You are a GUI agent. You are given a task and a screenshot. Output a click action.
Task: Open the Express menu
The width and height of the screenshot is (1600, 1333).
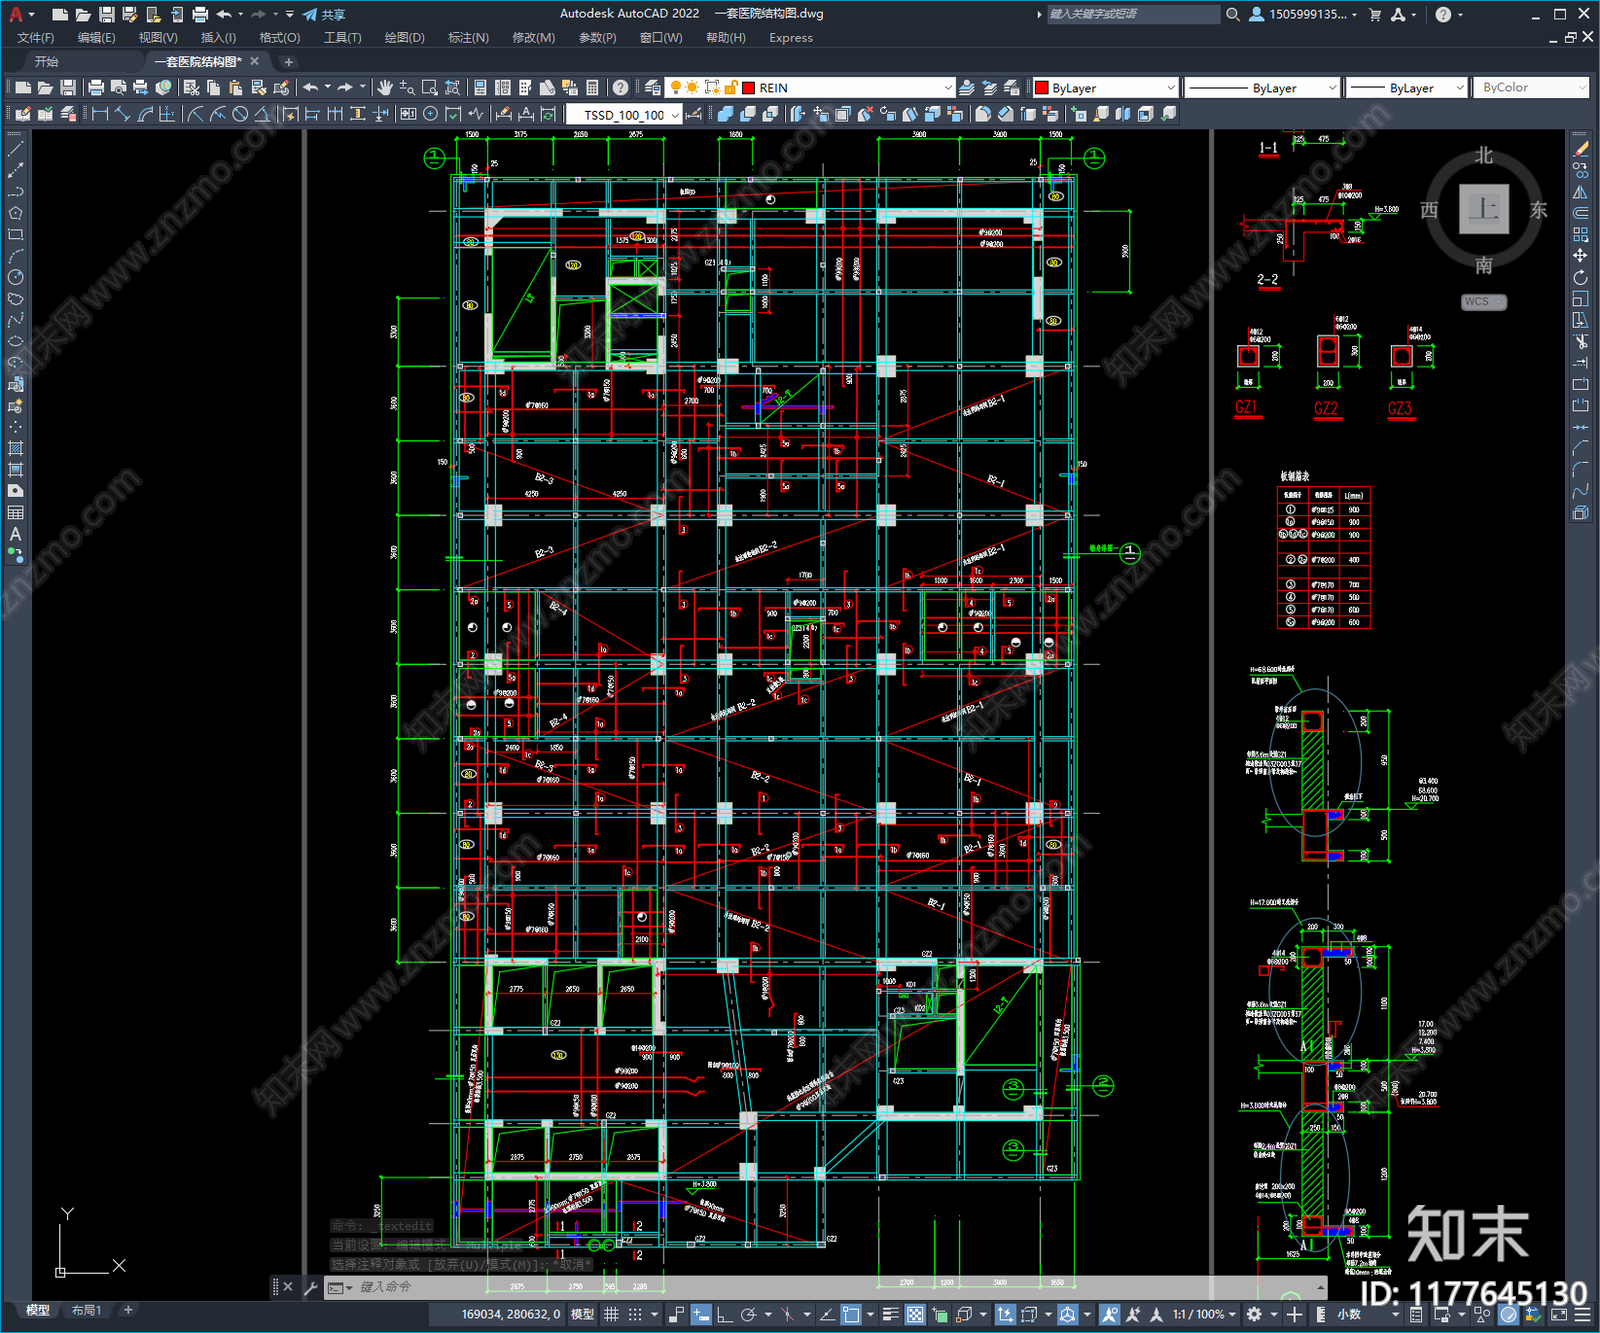(791, 38)
